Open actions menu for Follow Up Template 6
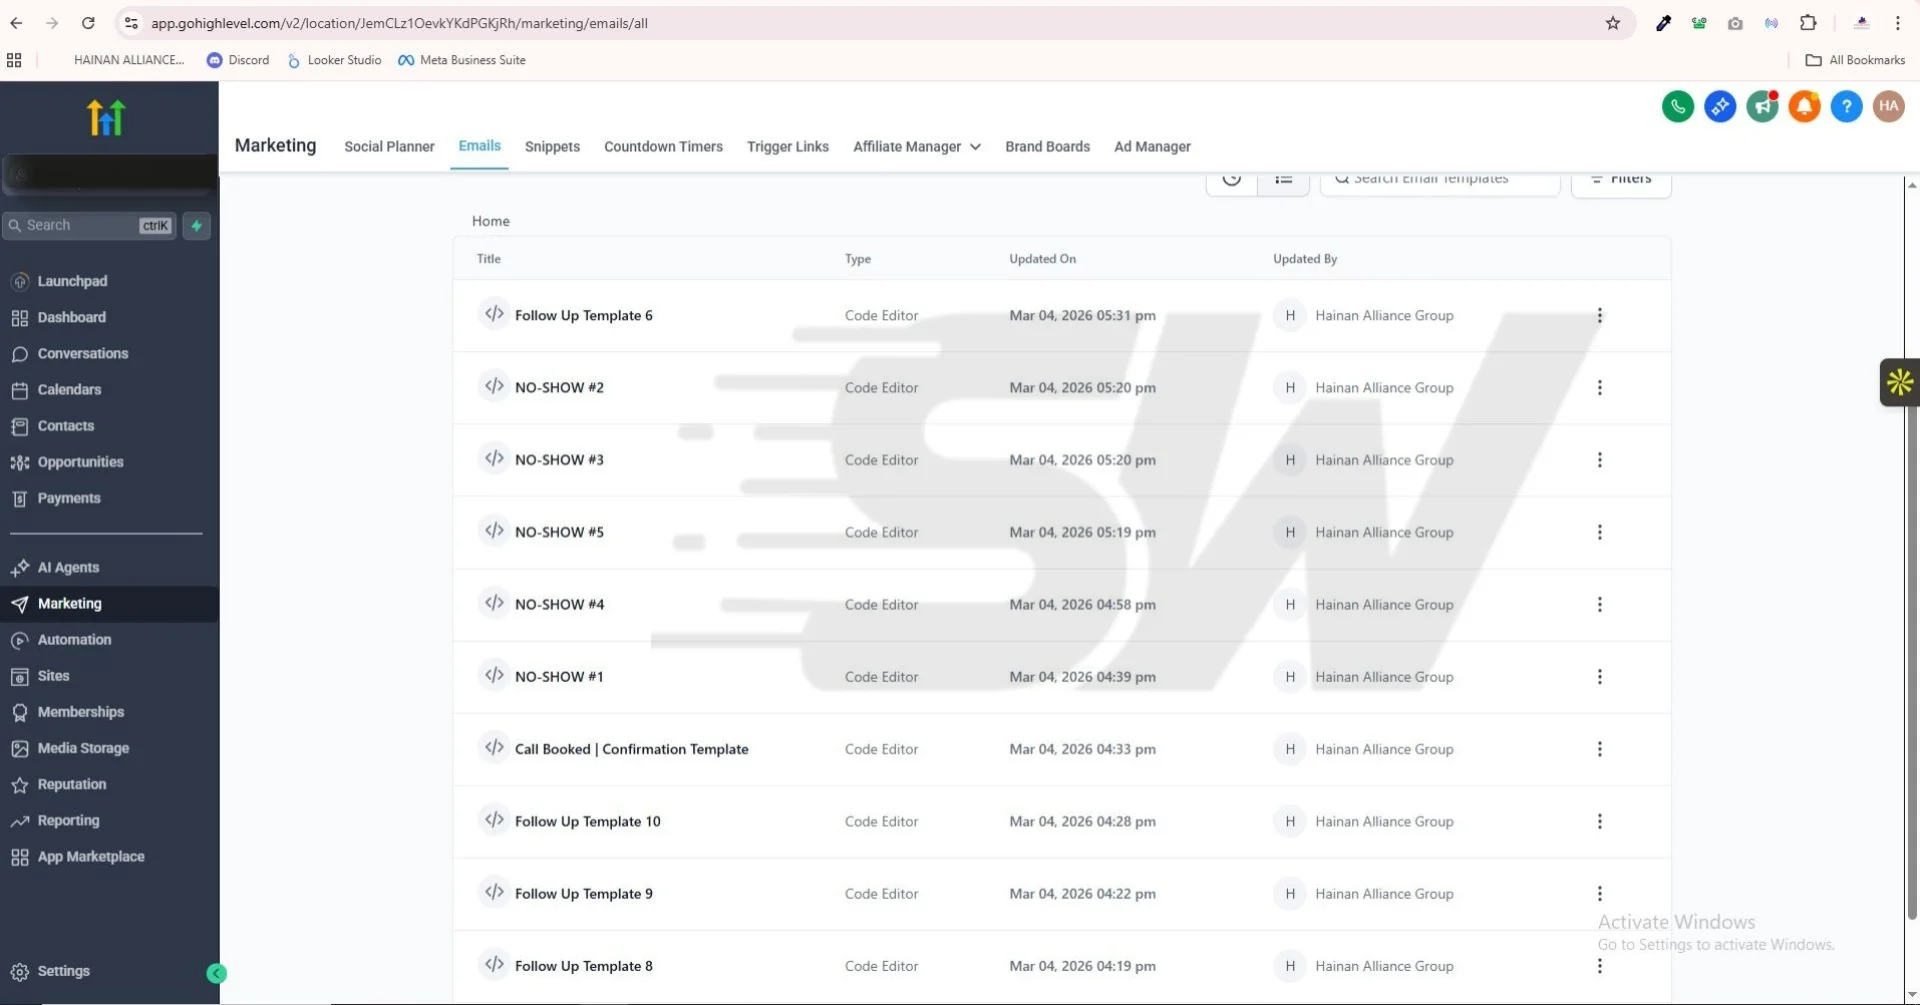1920x1005 pixels. 1599,316
